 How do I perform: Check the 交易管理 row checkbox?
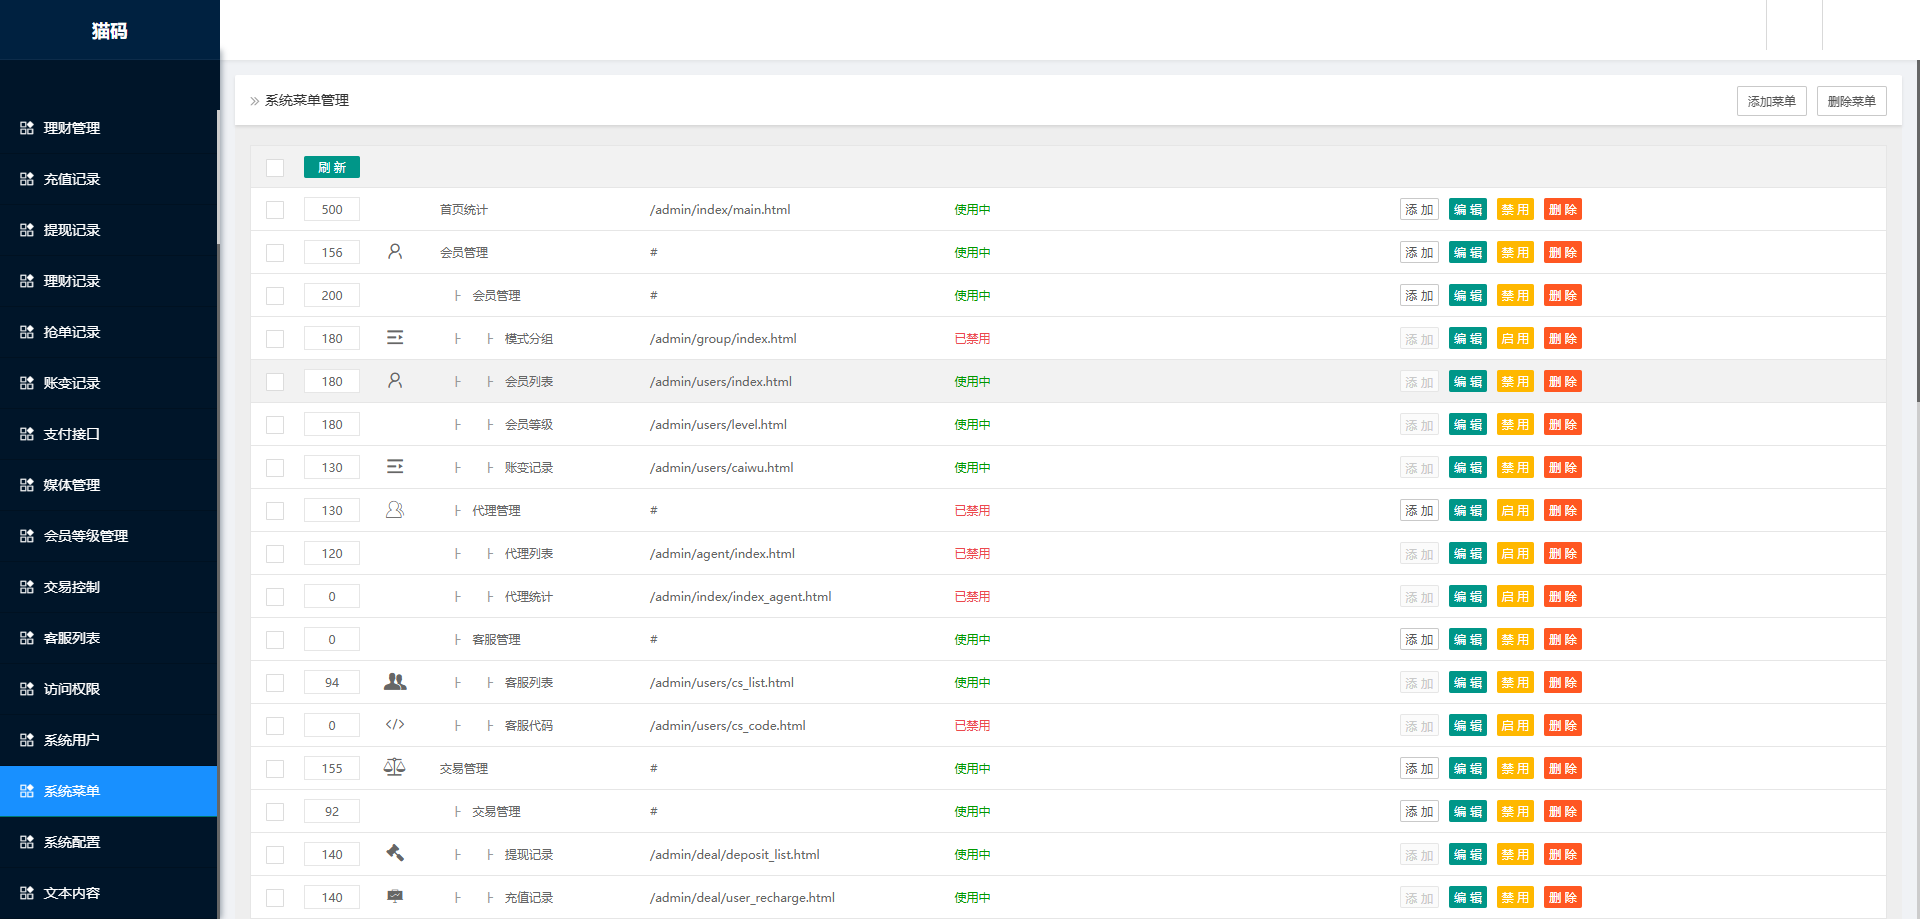275,768
